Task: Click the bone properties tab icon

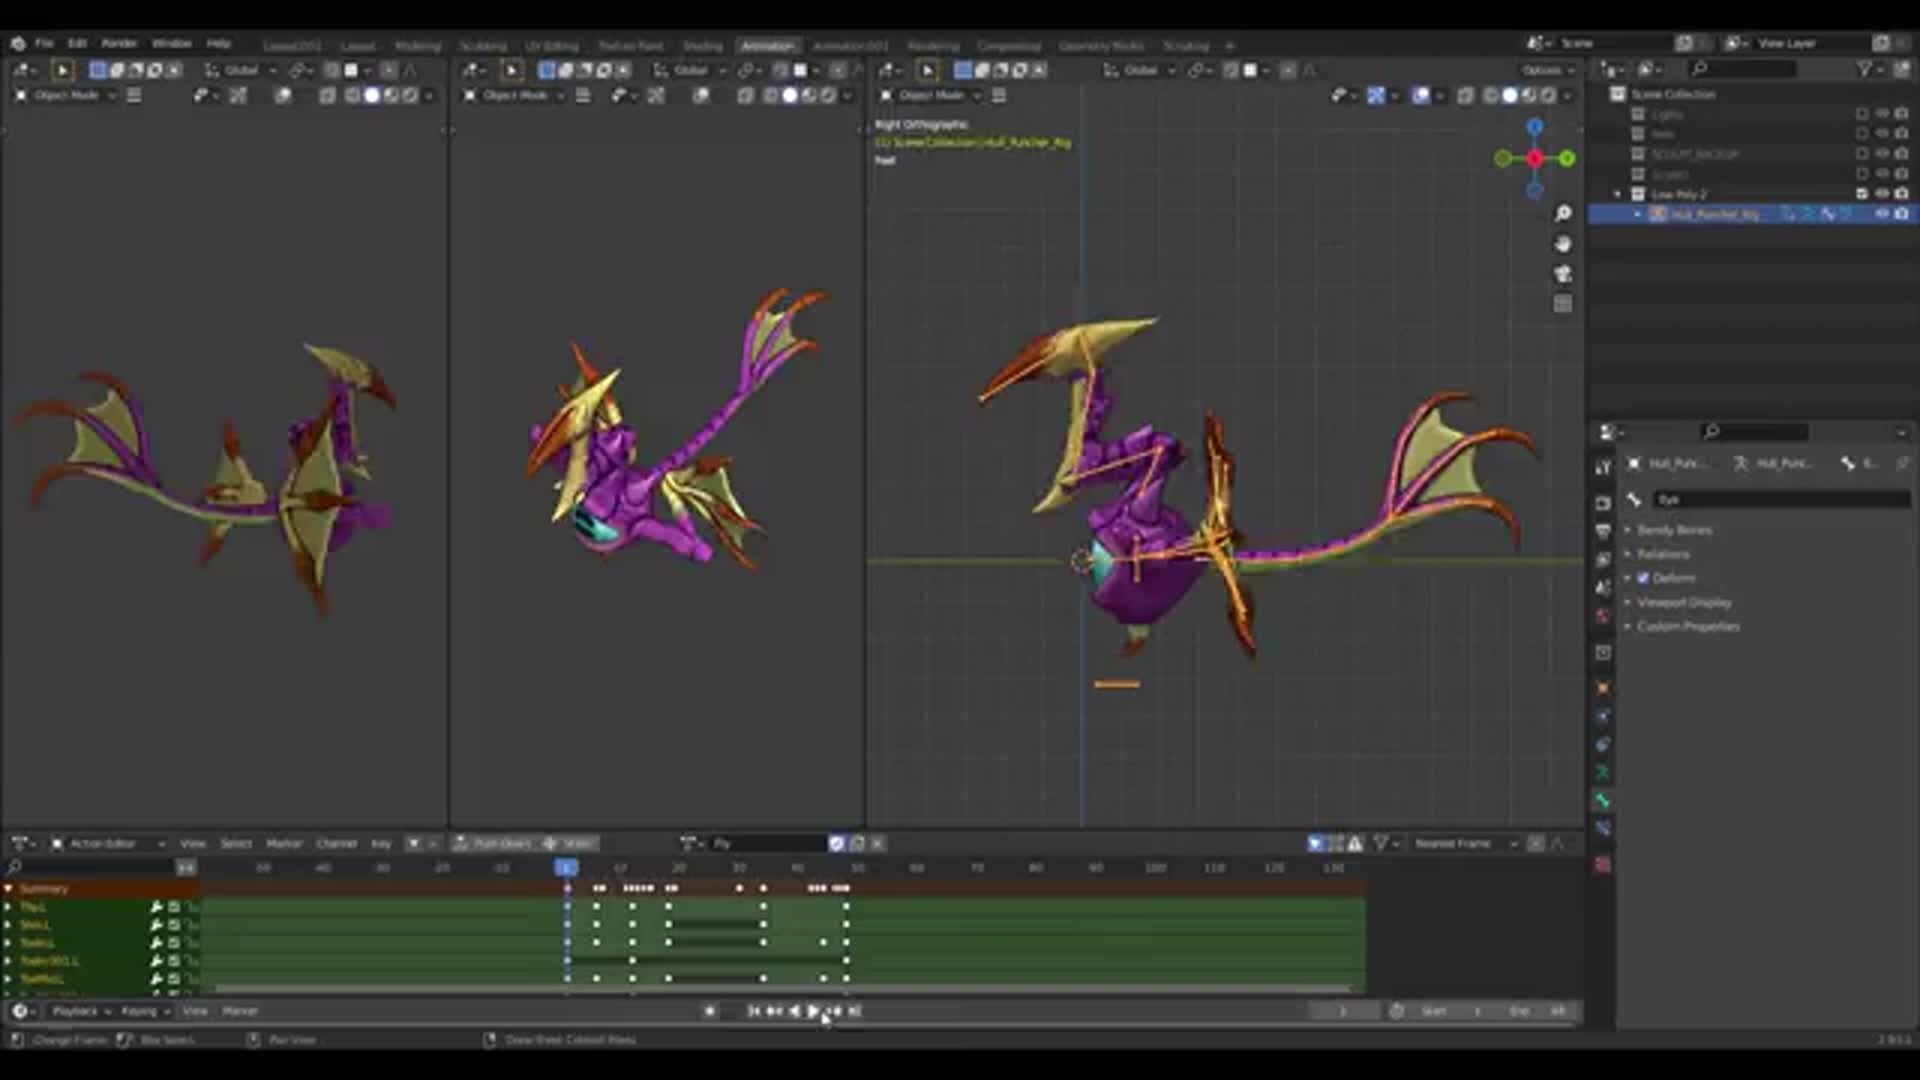Action: click(1603, 801)
